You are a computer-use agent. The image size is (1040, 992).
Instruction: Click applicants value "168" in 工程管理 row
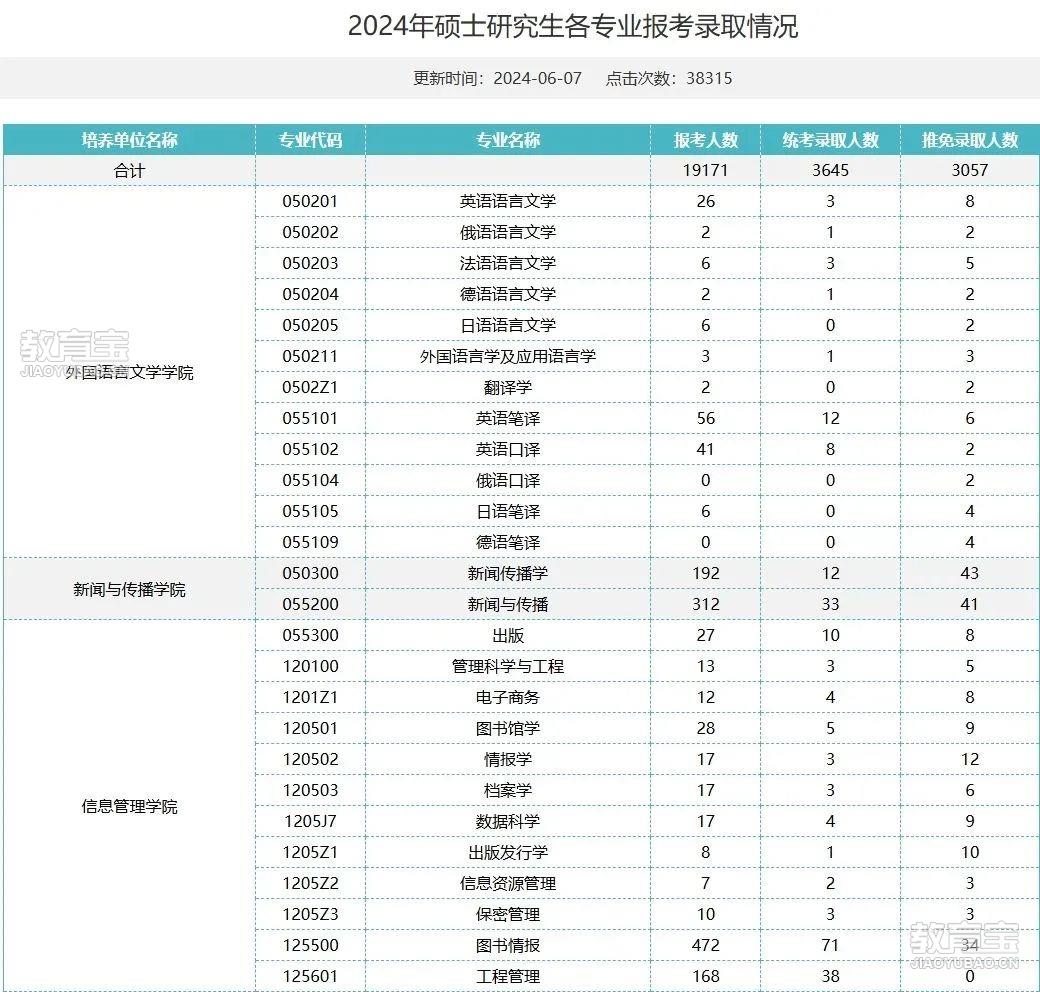coord(706,976)
